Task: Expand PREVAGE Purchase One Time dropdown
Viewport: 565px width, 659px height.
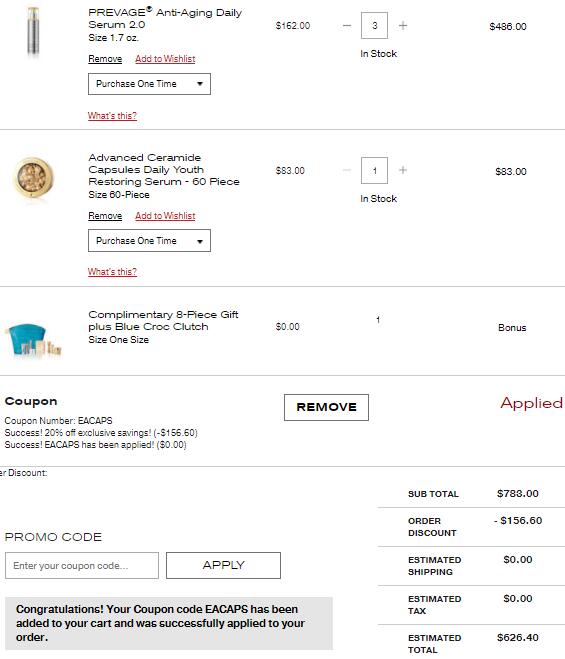Action: coord(149,84)
